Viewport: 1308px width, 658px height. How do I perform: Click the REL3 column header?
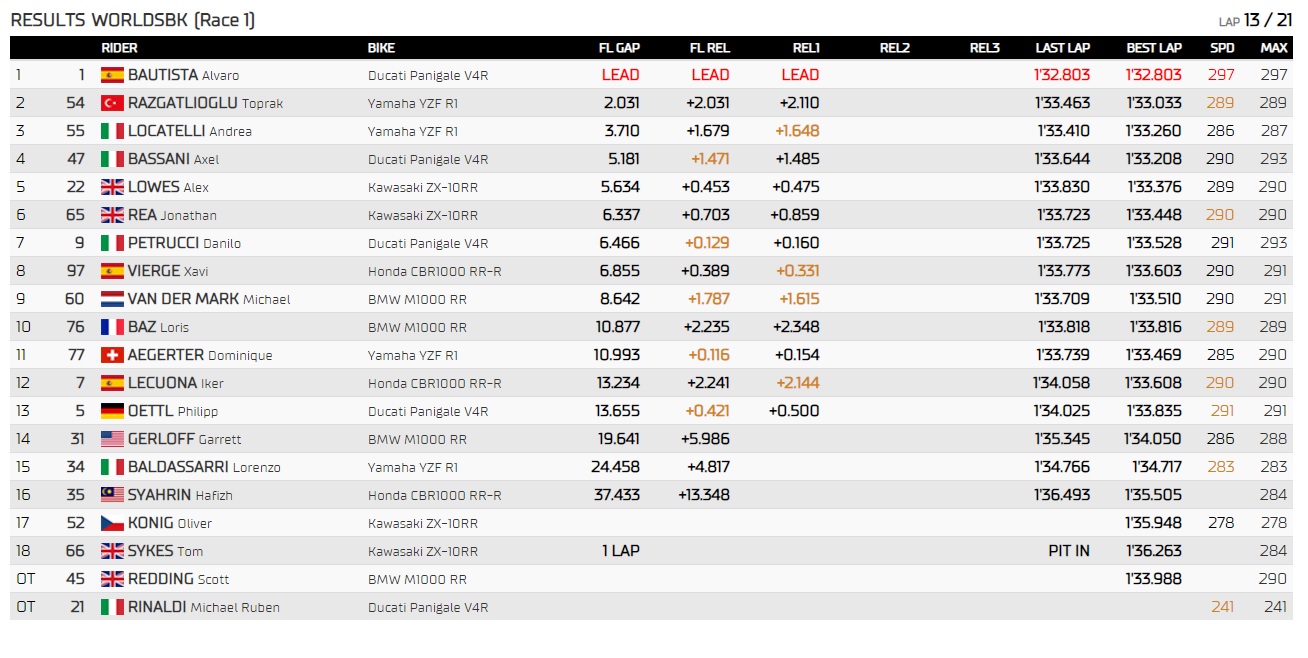(985, 48)
